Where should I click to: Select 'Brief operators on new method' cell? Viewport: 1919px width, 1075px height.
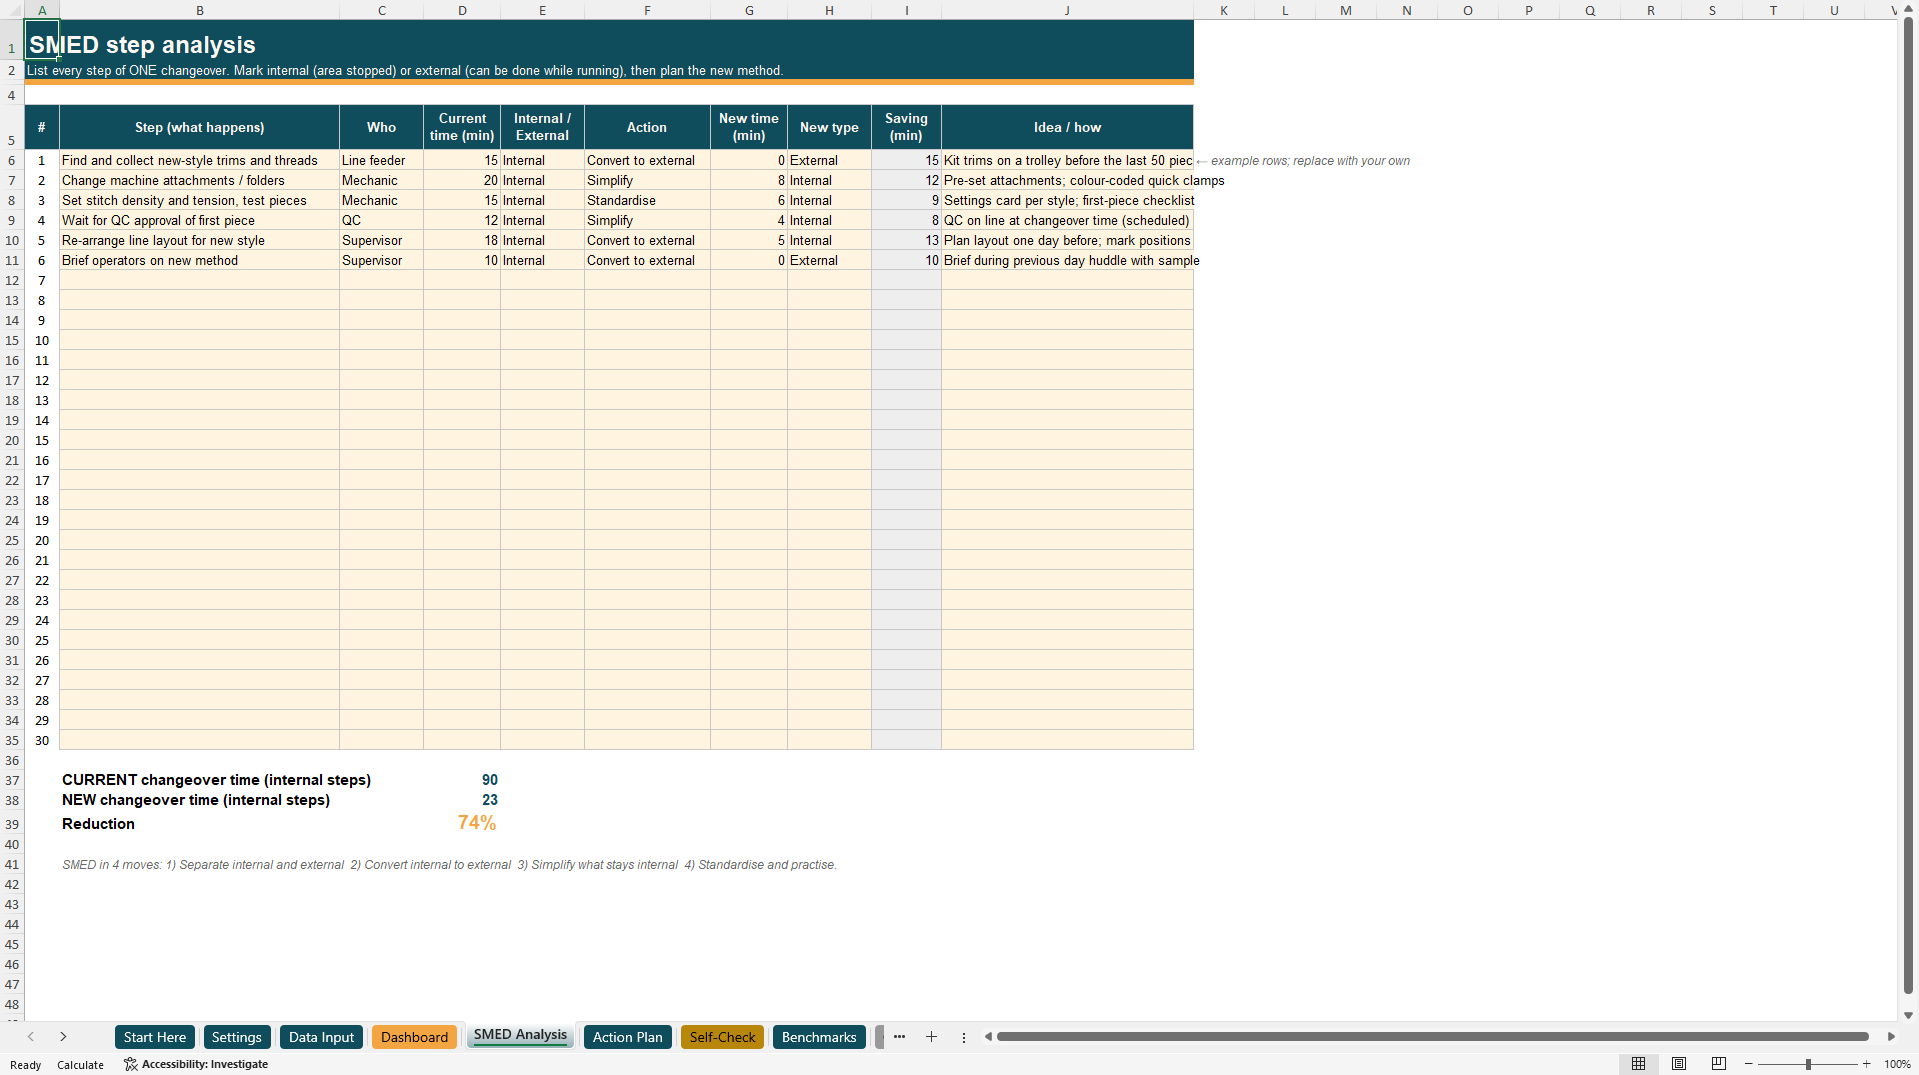point(199,260)
